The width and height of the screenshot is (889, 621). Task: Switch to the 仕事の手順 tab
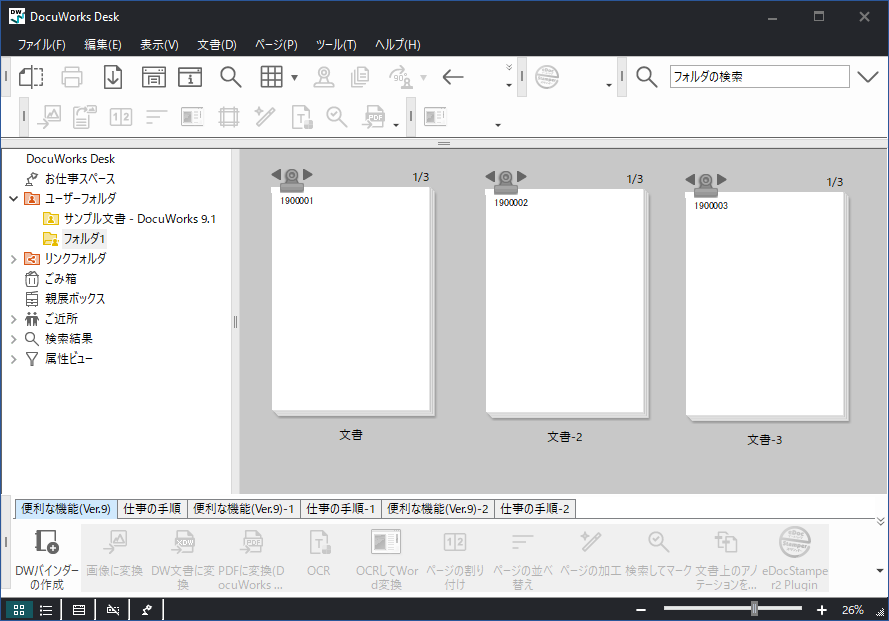click(x=152, y=509)
